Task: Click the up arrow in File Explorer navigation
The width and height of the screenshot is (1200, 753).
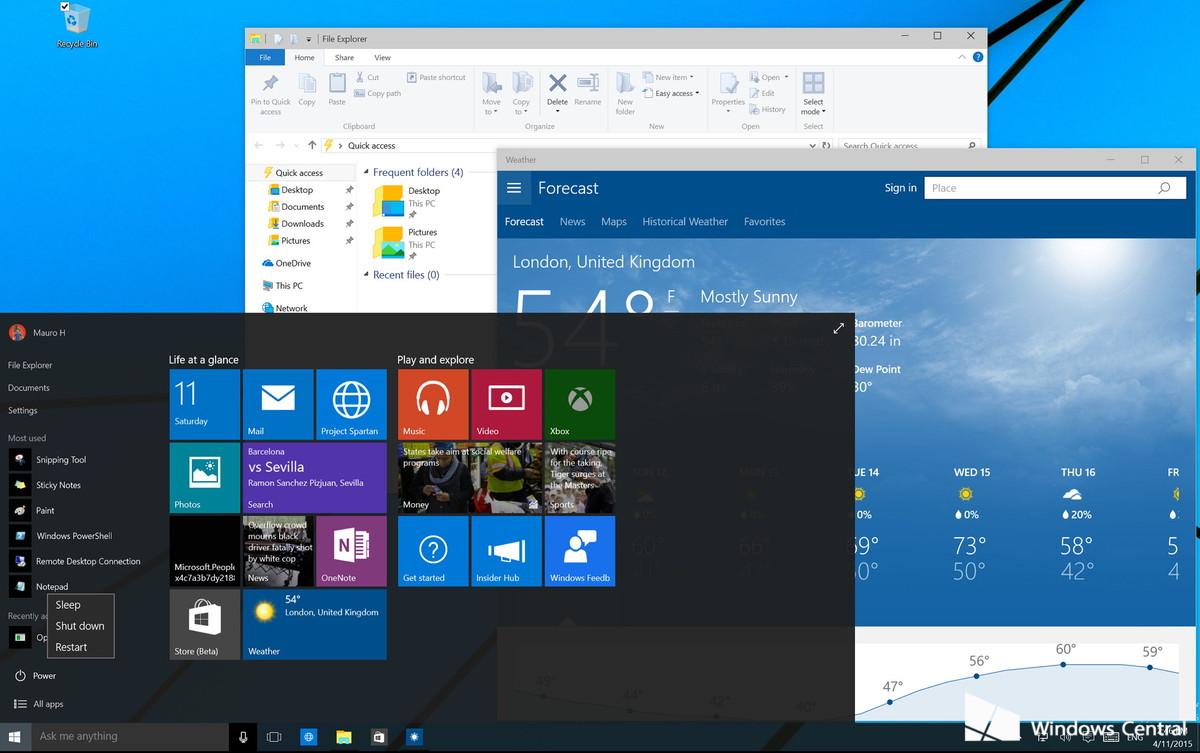Action: pos(313,145)
